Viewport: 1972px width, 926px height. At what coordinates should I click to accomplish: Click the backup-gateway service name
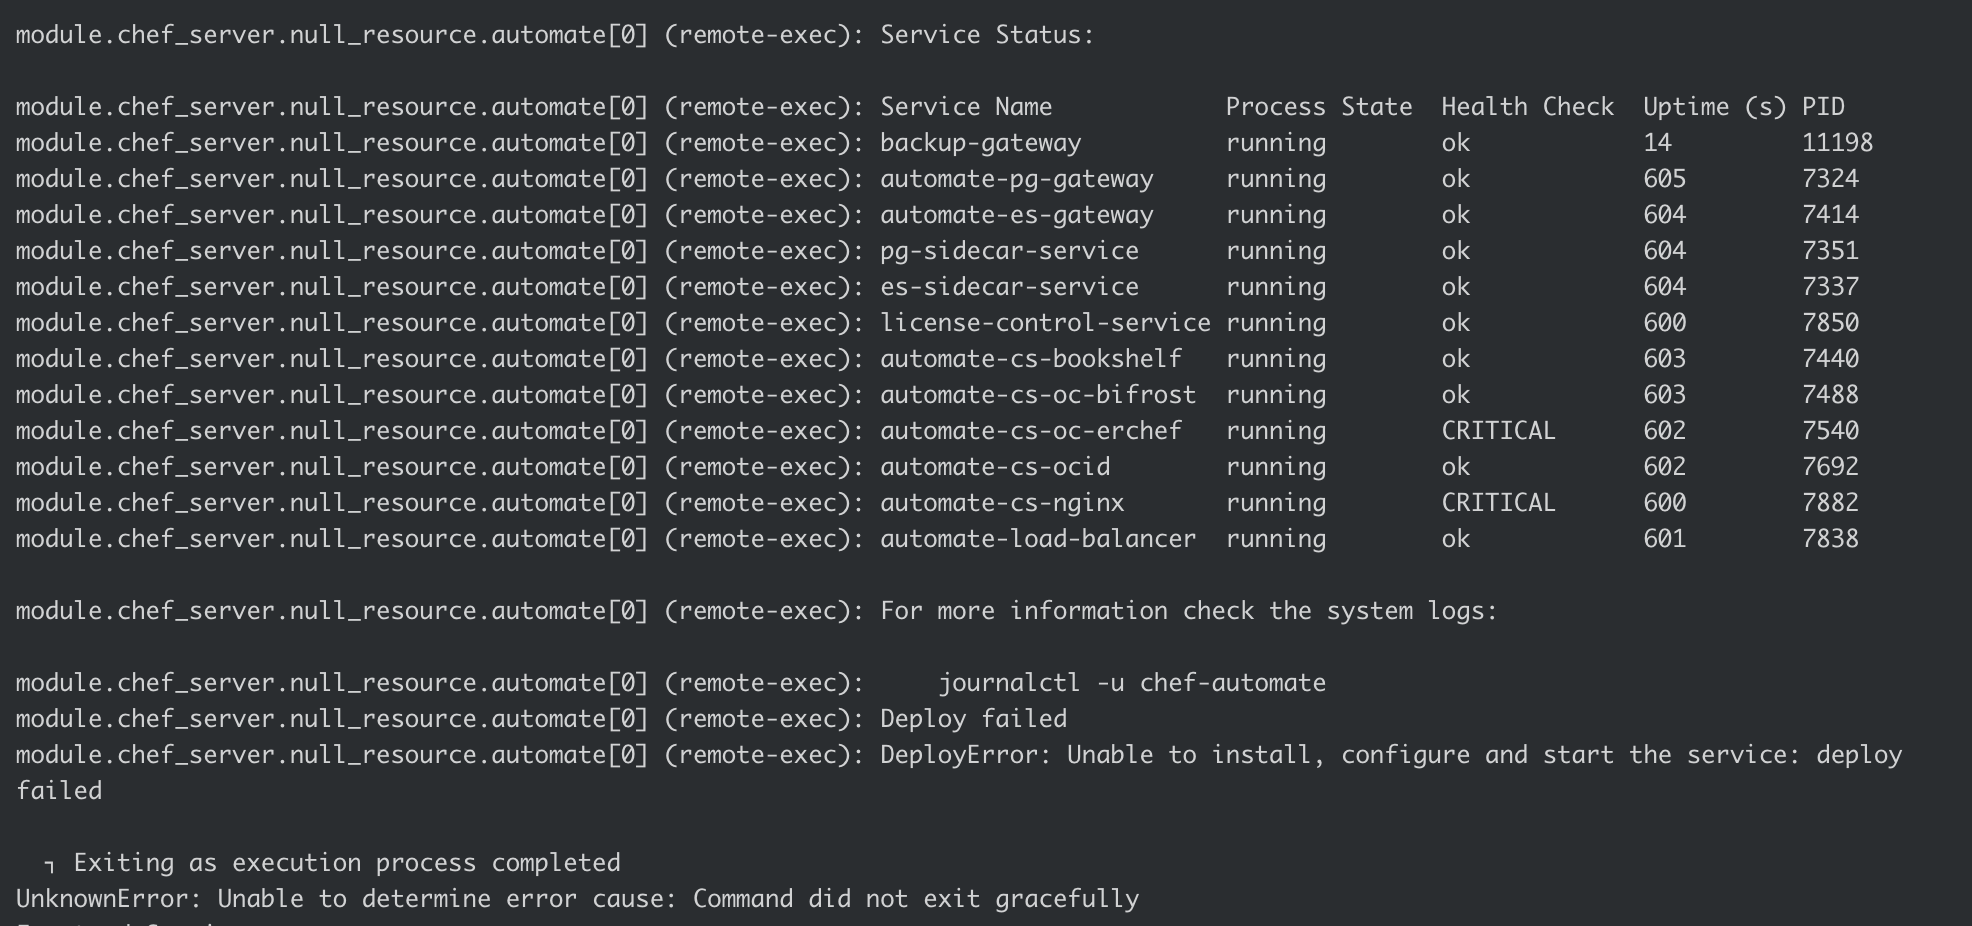(x=980, y=143)
